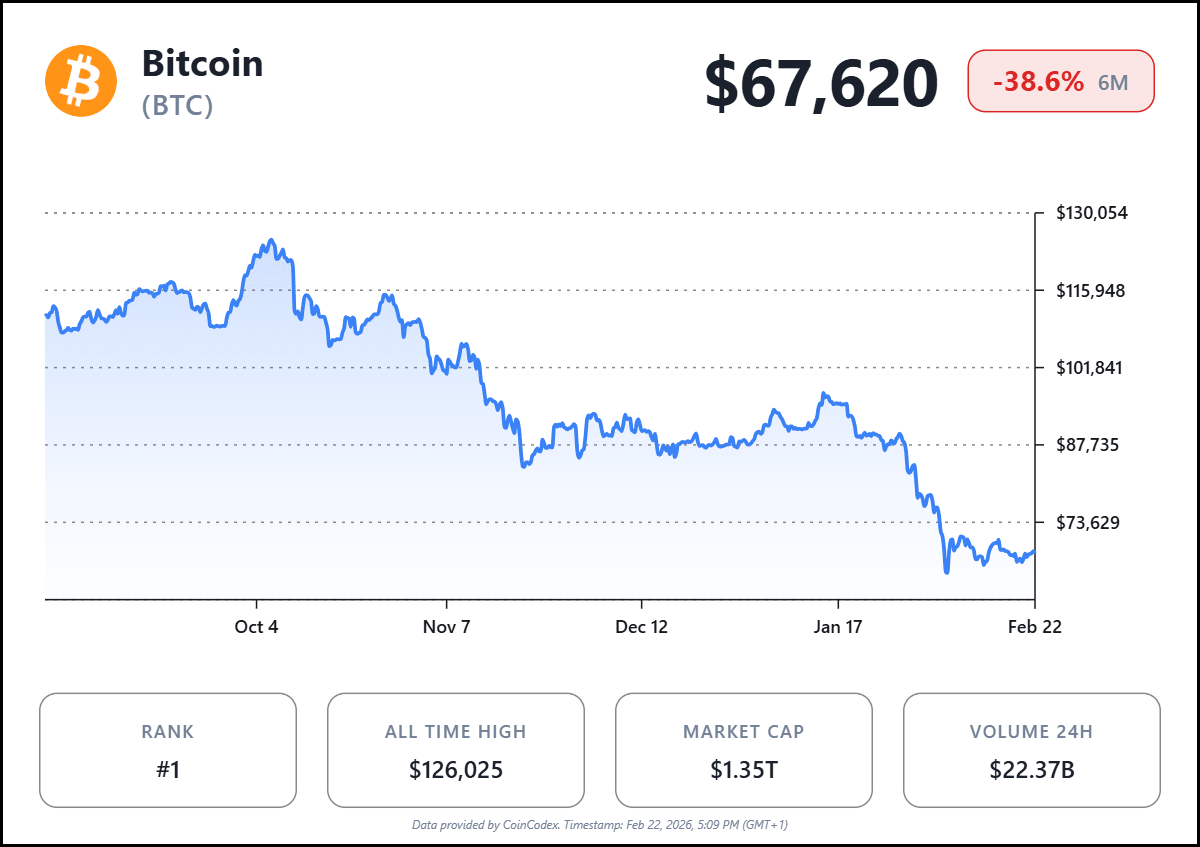The width and height of the screenshot is (1200, 847).
Task: Click the Dec 12 date marker
Action: (641, 627)
